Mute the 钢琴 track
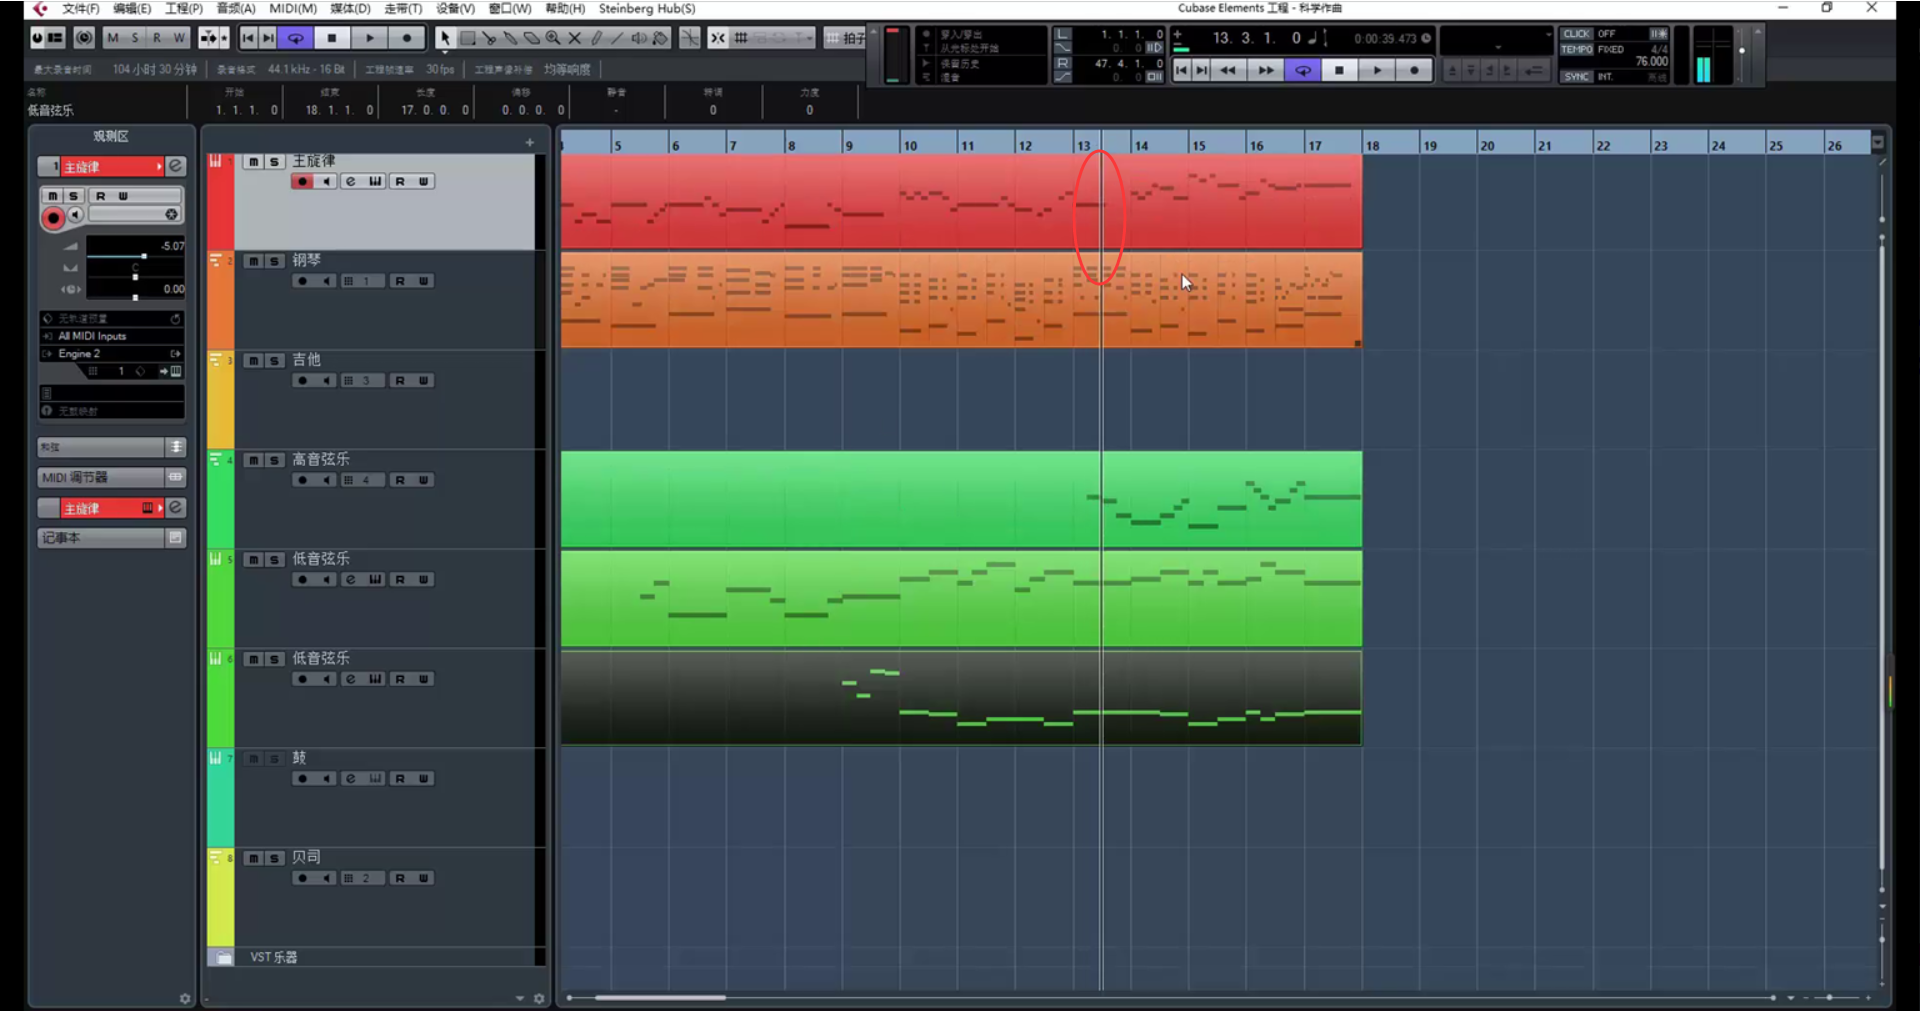Screen dimensions: 1920x1011 [254, 261]
